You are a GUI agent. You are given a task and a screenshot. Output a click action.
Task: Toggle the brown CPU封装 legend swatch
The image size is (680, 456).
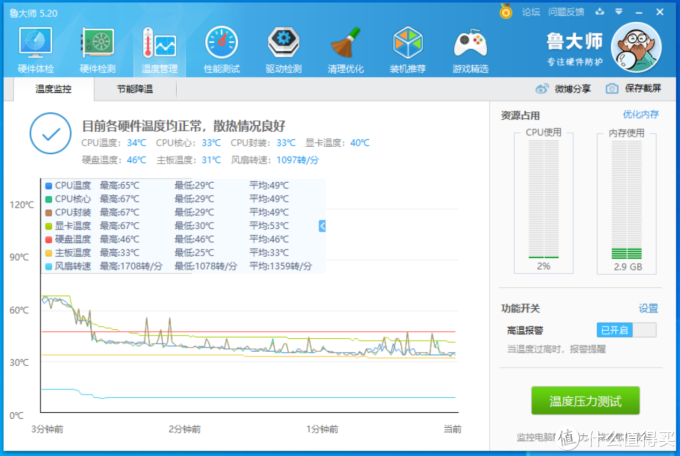coord(49,213)
